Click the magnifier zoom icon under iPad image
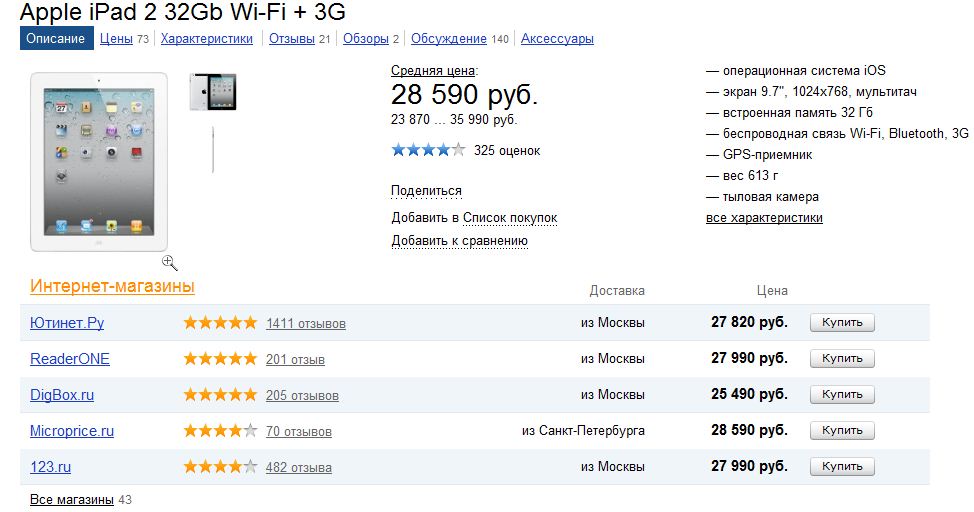 tap(169, 263)
